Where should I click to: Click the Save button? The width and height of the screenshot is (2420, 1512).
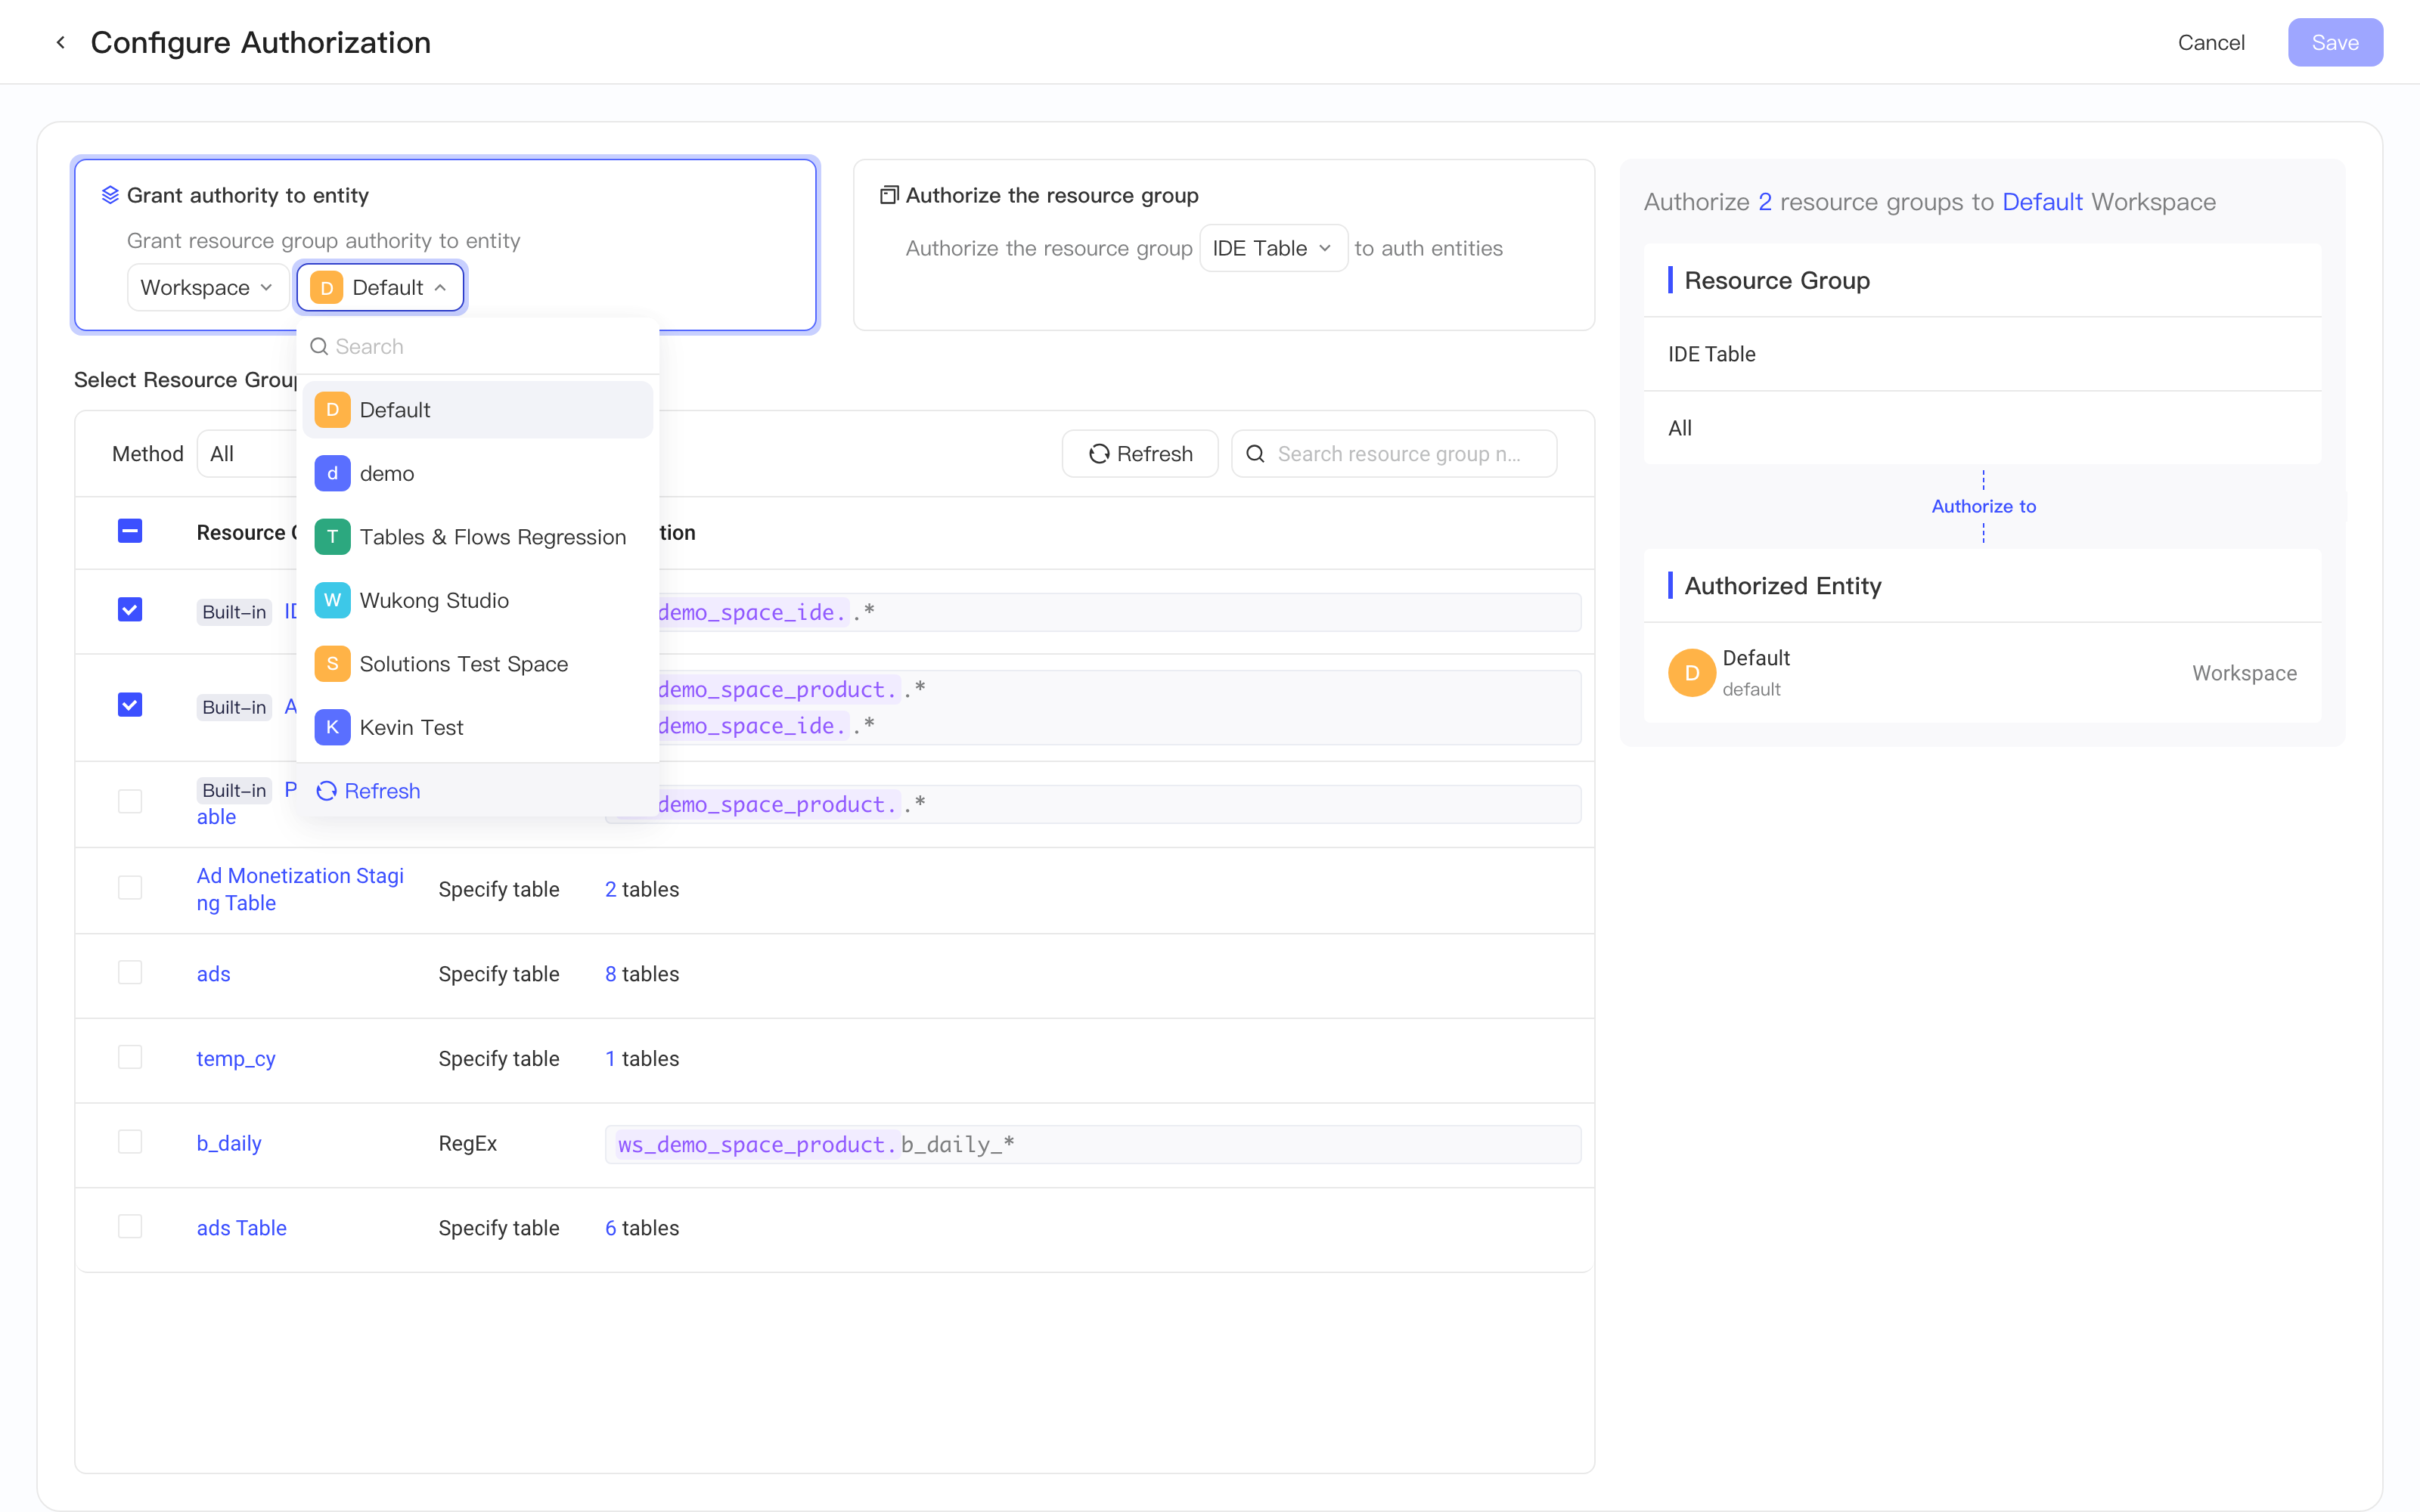(2335, 42)
